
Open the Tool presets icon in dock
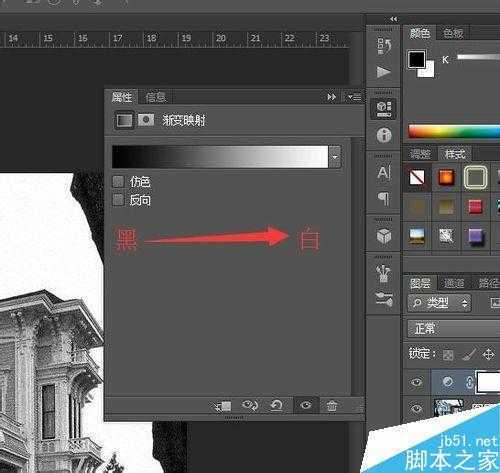tap(384, 299)
